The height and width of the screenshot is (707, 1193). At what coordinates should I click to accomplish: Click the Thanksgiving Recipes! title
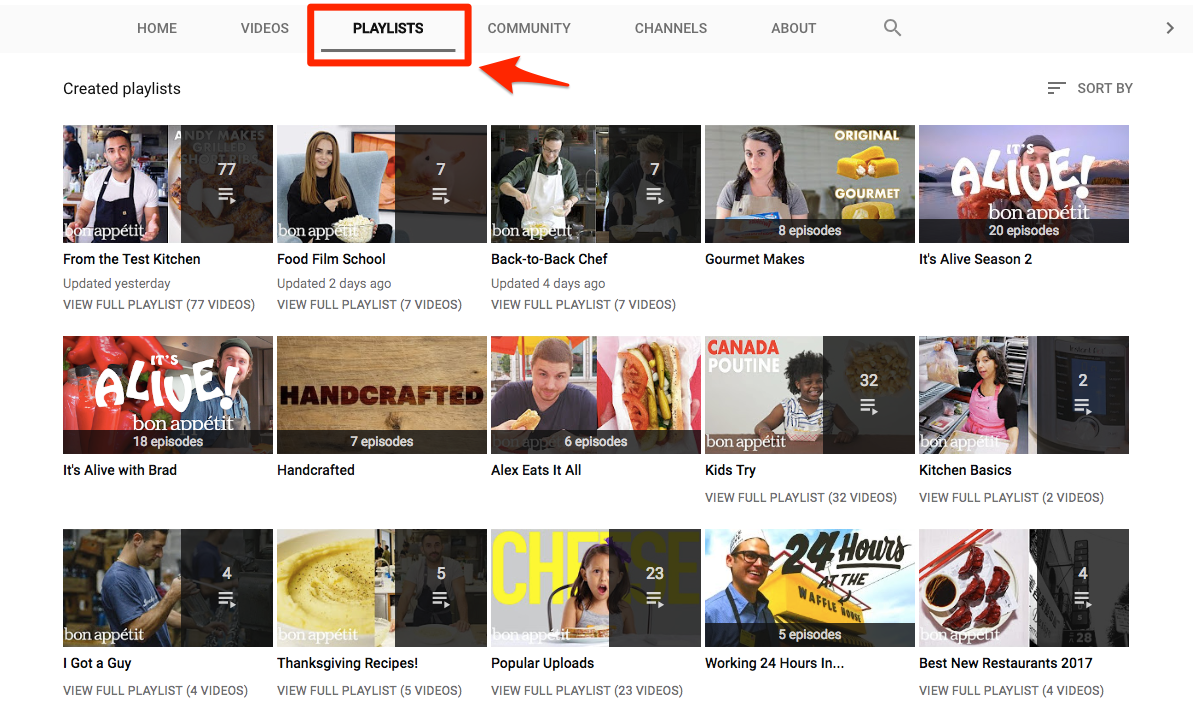(348, 664)
